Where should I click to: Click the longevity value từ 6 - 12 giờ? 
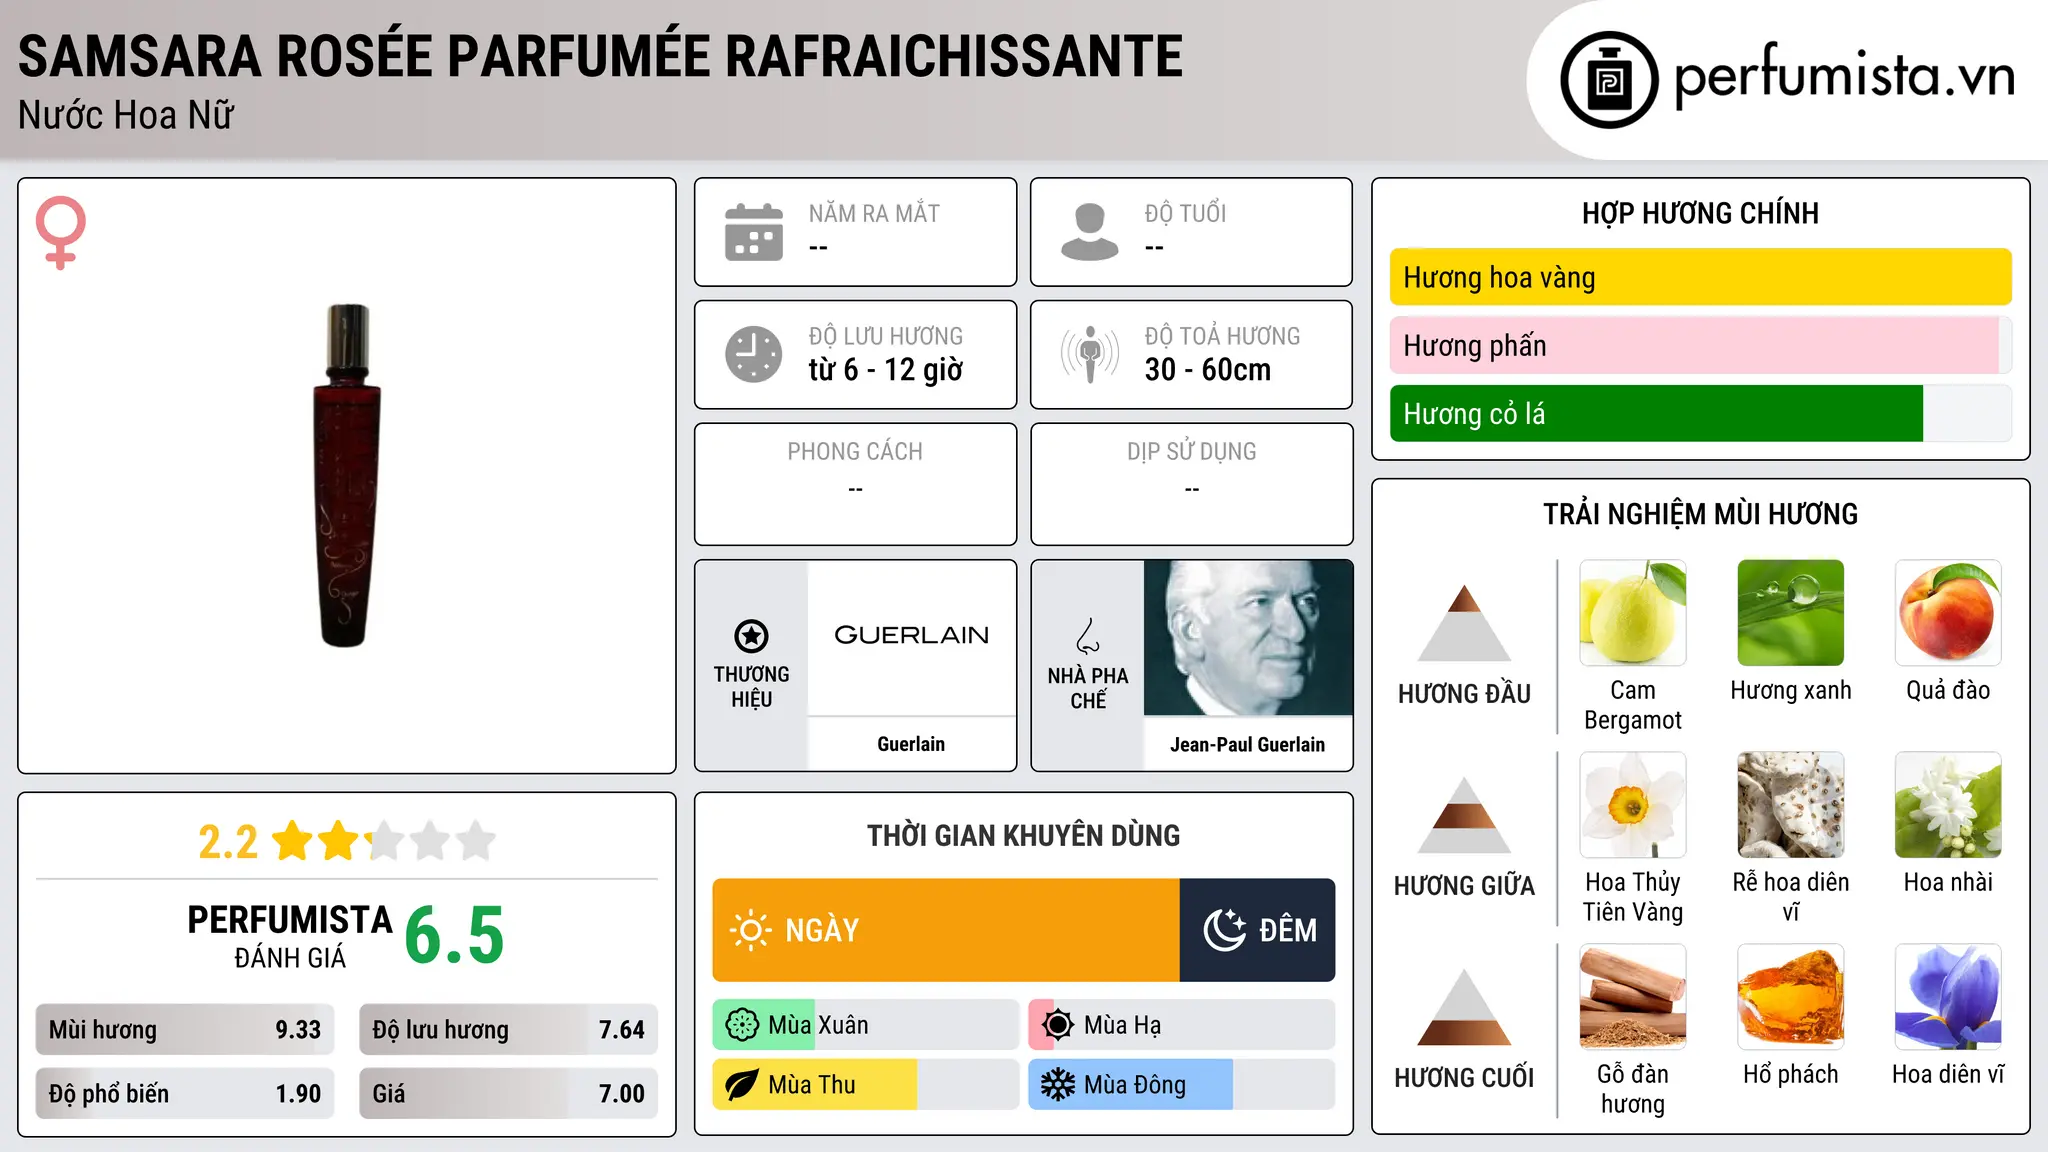(886, 370)
